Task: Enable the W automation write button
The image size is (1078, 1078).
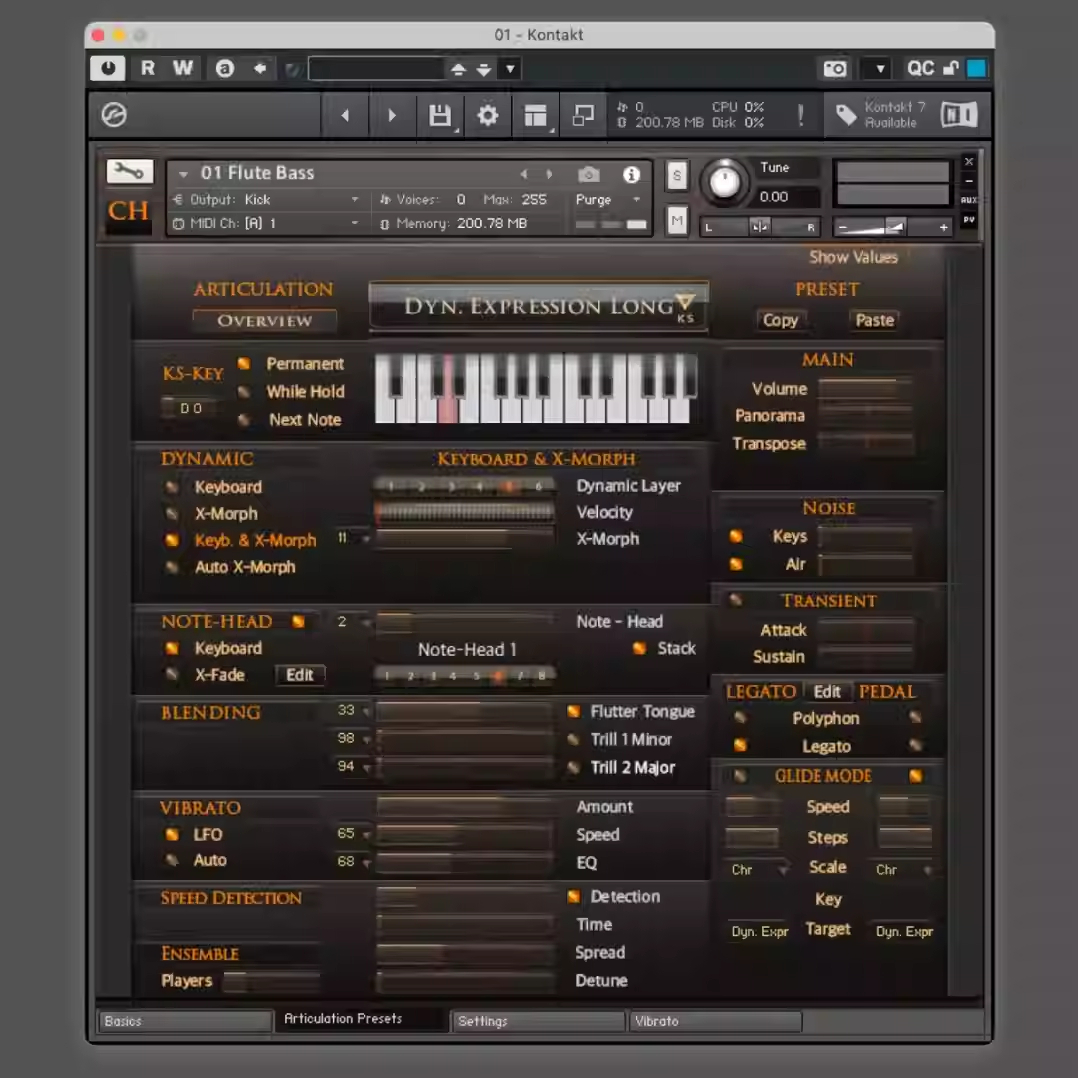Action: (x=183, y=68)
